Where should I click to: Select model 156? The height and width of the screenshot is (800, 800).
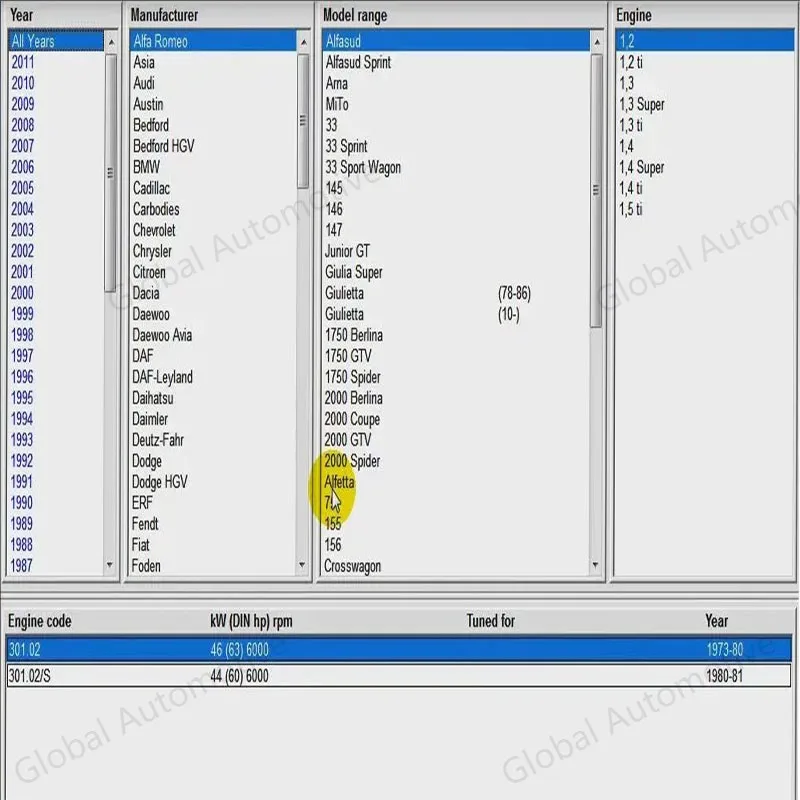(x=333, y=544)
